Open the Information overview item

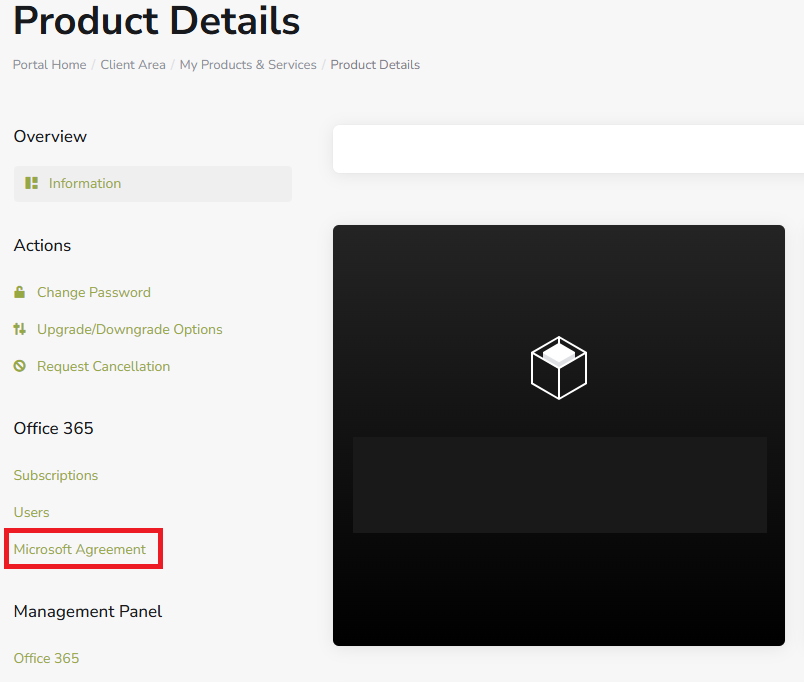click(x=85, y=183)
